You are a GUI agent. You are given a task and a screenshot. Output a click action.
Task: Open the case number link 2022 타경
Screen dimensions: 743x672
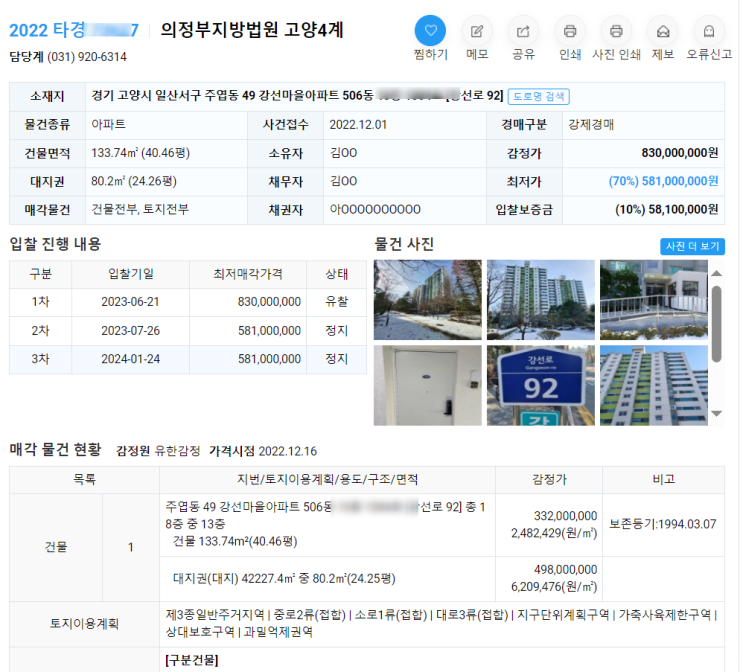(74, 30)
